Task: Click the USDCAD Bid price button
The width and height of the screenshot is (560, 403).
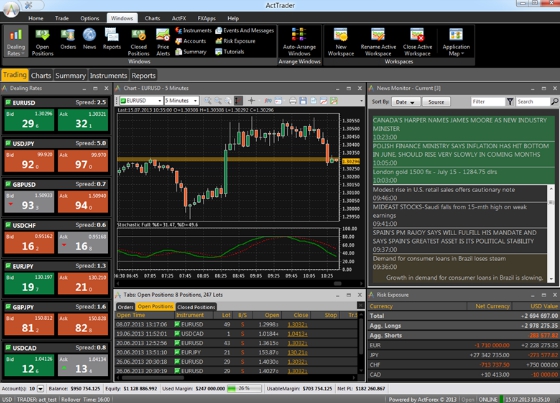Action: [x=29, y=365]
